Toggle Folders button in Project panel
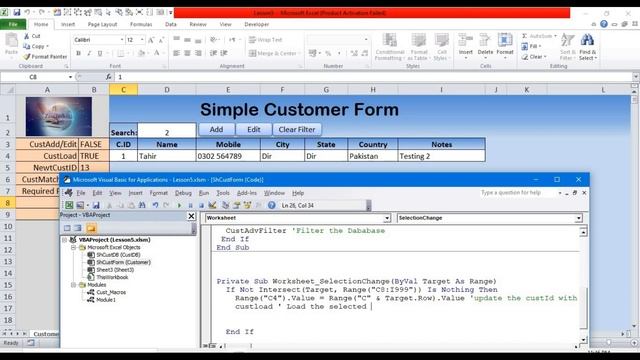The width and height of the screenshot is (640, 360). click(x=91, y=228)
